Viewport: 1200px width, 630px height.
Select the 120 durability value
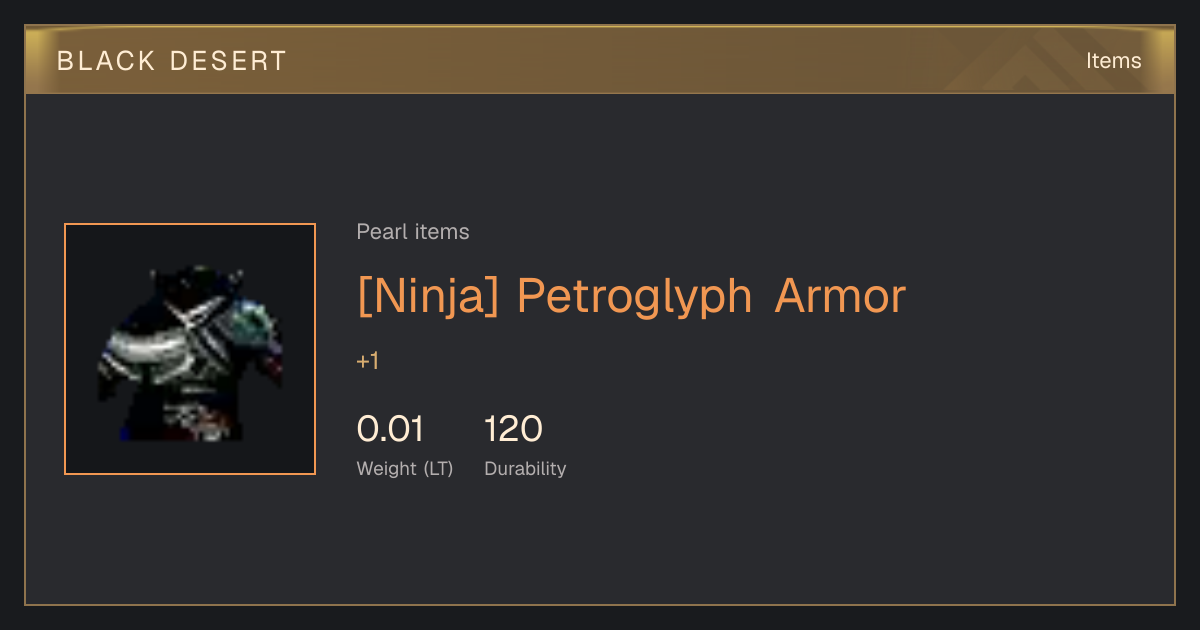point(513,429)
